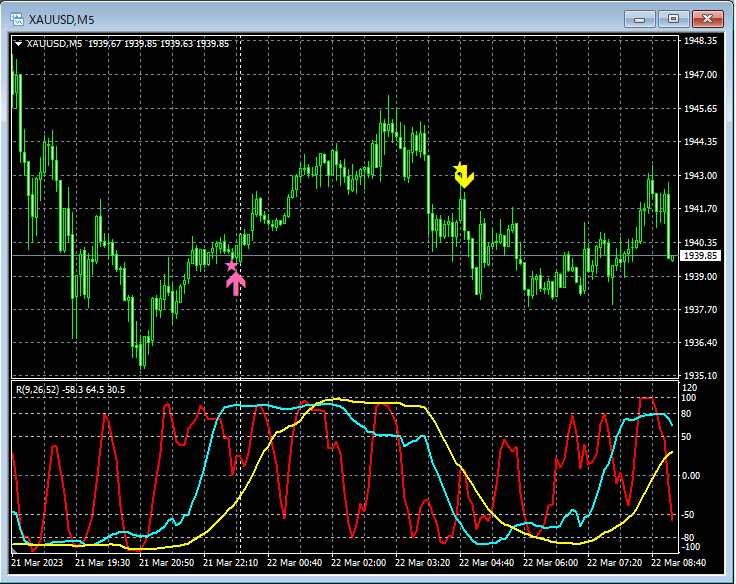
Task: Click the 1948.35 price scale label
Action: coord(700,41)
